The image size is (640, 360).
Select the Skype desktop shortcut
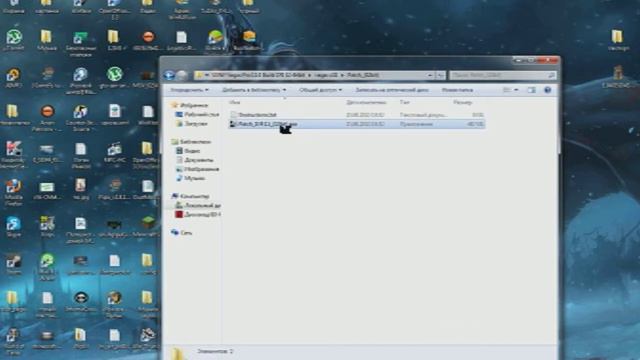point(13,227)
